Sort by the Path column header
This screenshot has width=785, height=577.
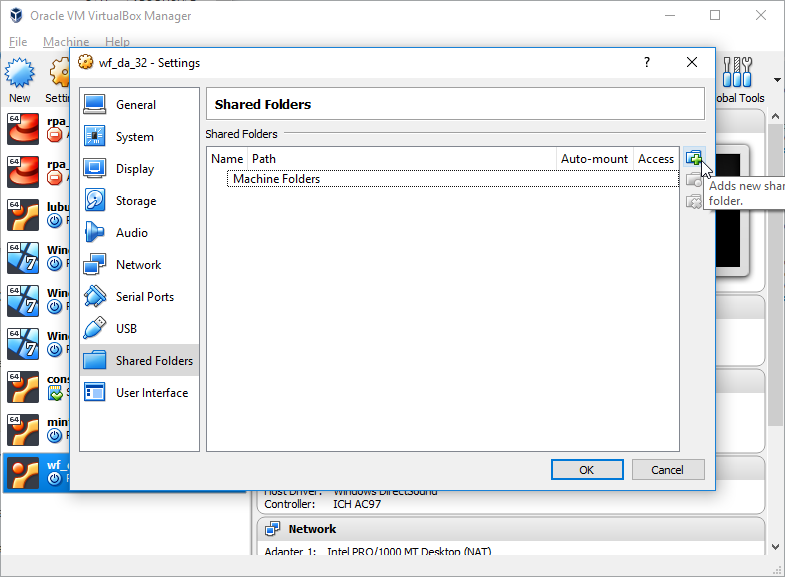click(402, 159)
